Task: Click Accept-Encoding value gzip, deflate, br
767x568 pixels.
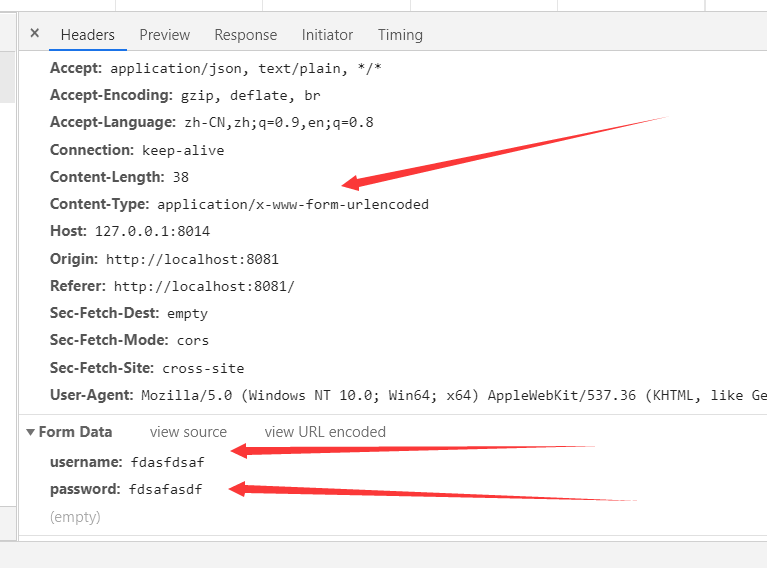Action: 250,95
